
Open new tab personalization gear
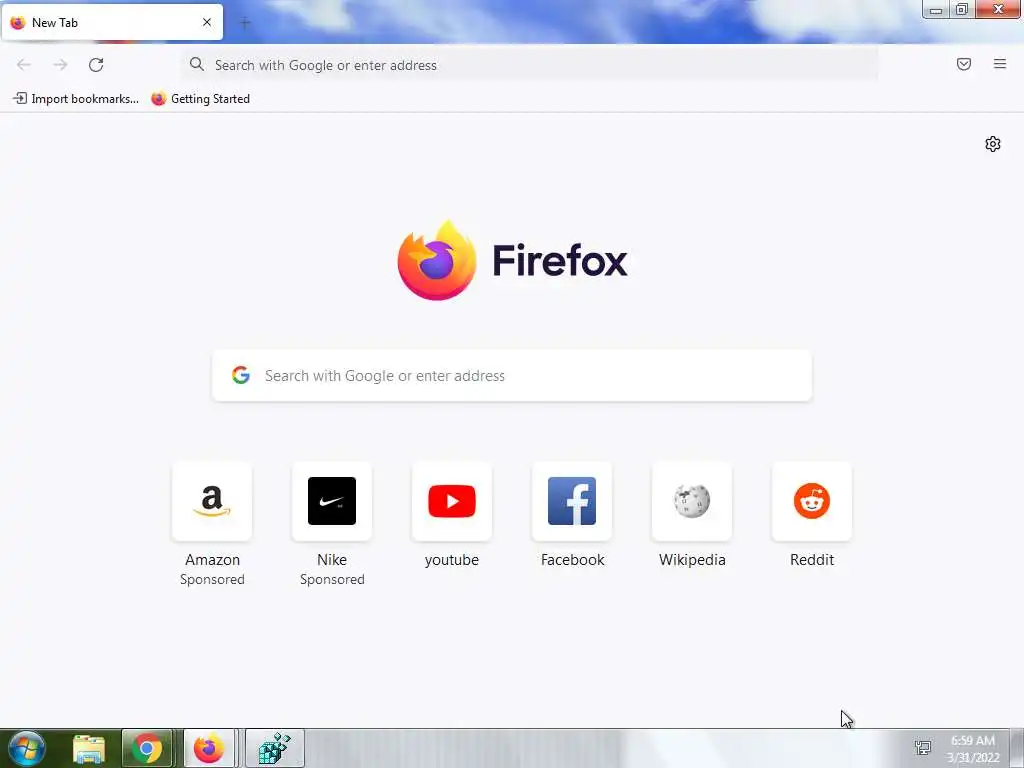[x=993, y=144]
